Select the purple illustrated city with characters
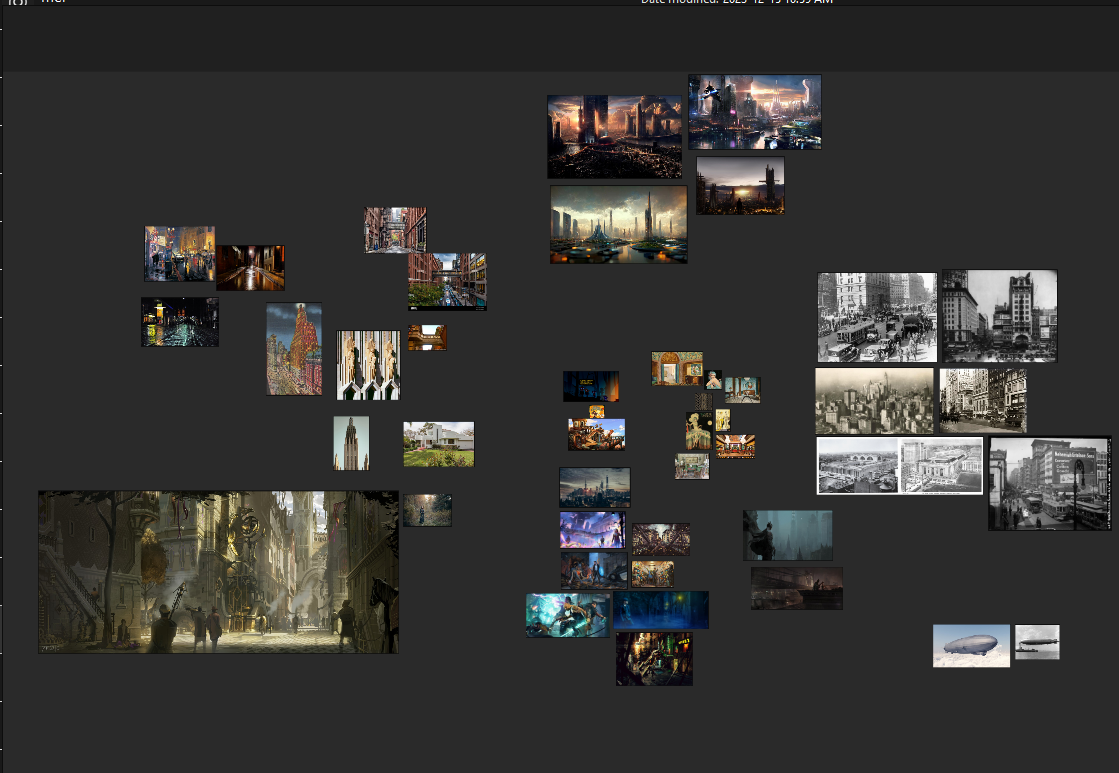The height and width of the screenshot is (773, 1119). (x=592, y=530)
